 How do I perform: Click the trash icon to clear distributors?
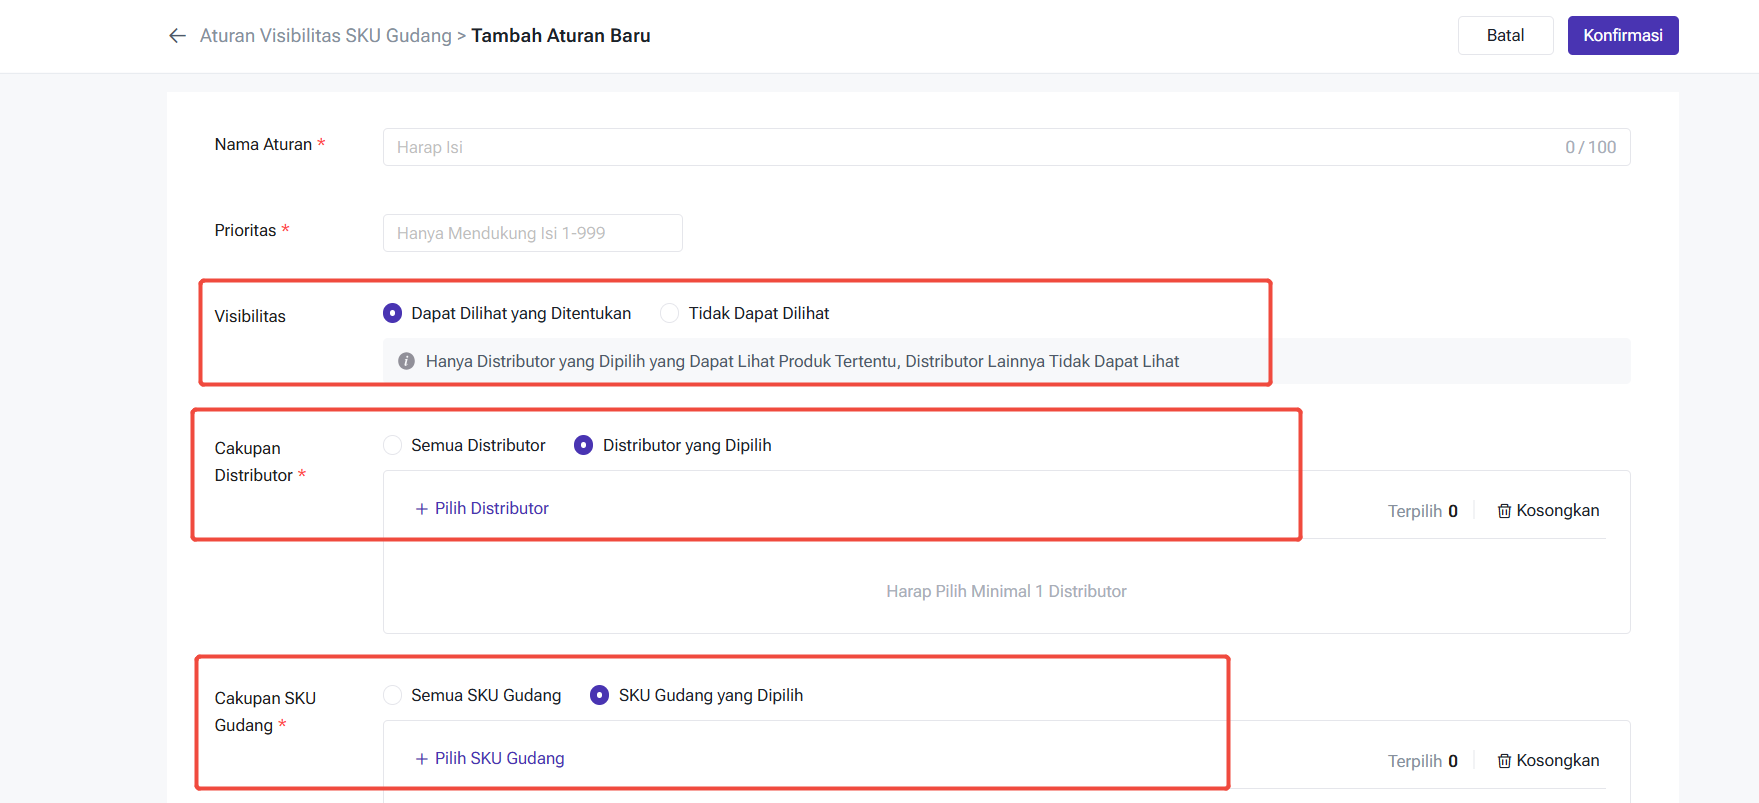(x=1503, y=511)
